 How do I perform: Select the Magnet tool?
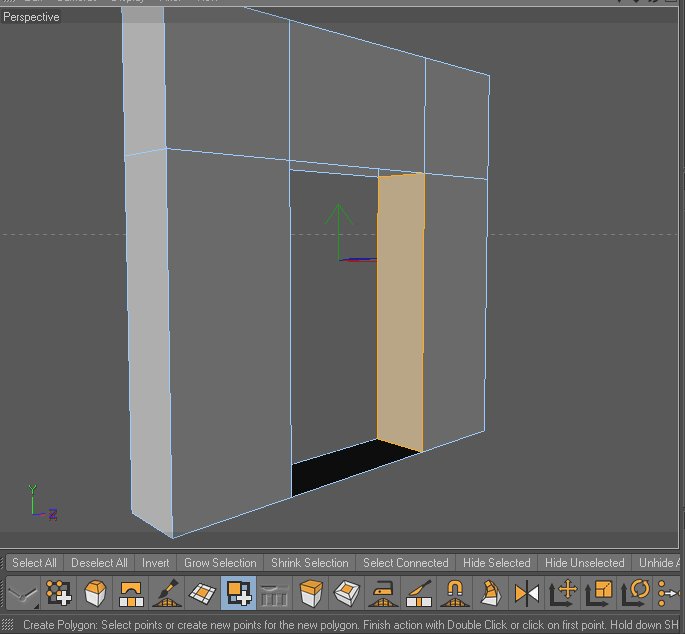tap(454, 593)
